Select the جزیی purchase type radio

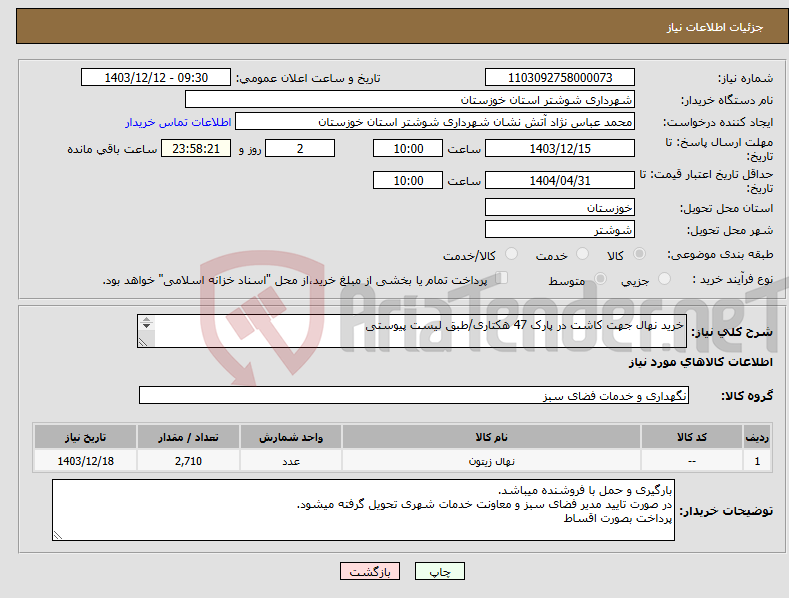click(664, 278)
